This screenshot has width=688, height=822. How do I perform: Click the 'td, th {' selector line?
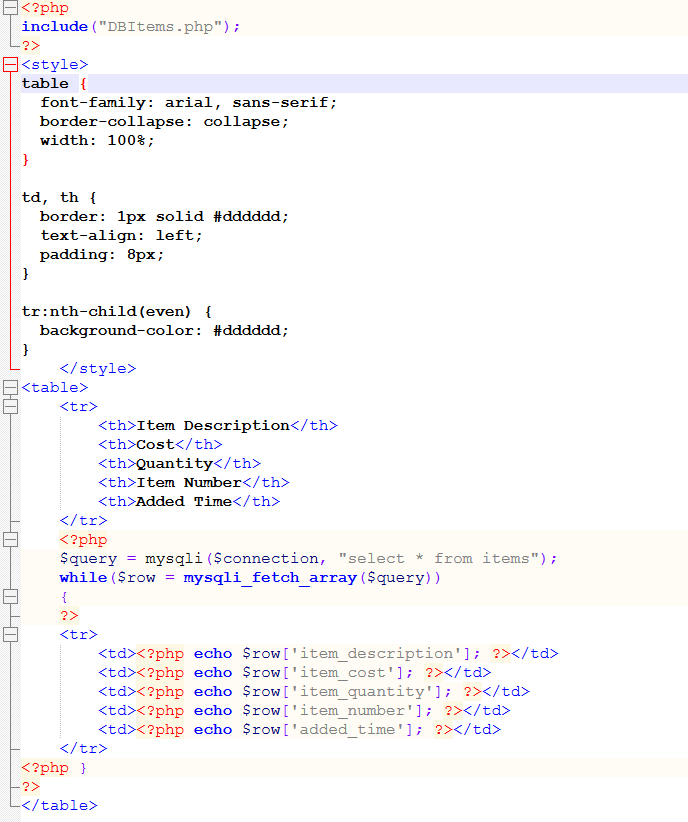[x=59, y=198]
